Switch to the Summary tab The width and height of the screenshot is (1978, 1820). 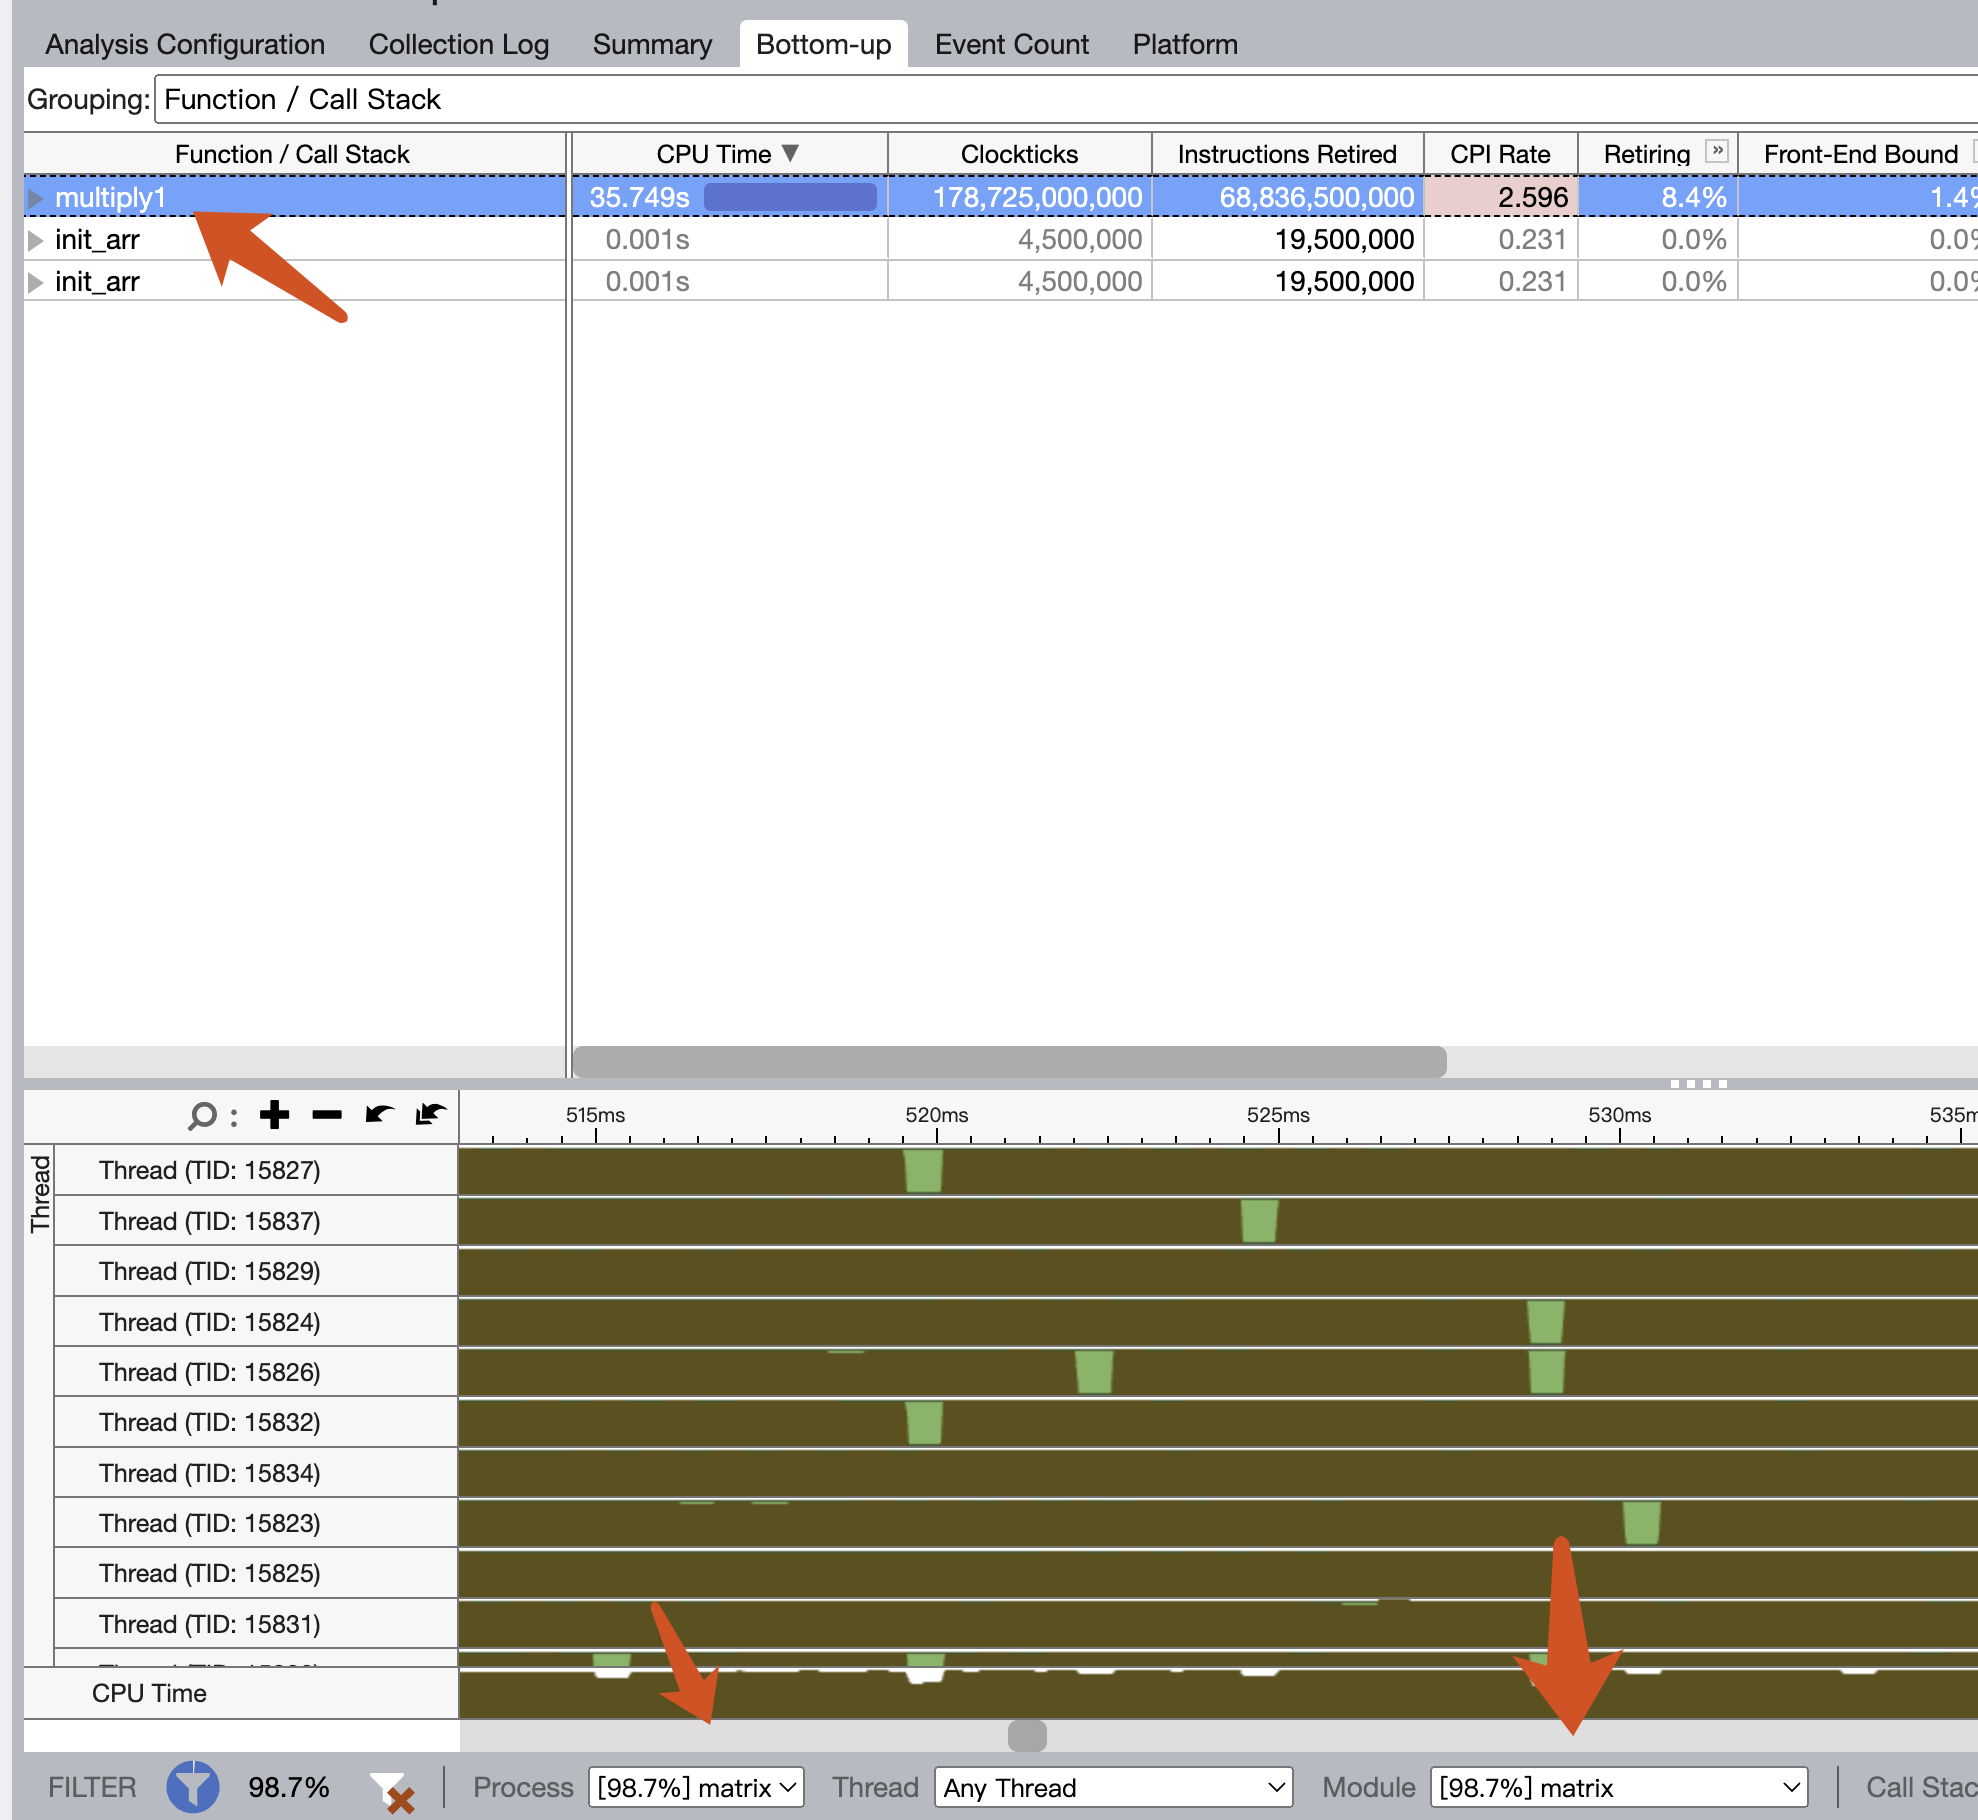(x=651, y=43)
